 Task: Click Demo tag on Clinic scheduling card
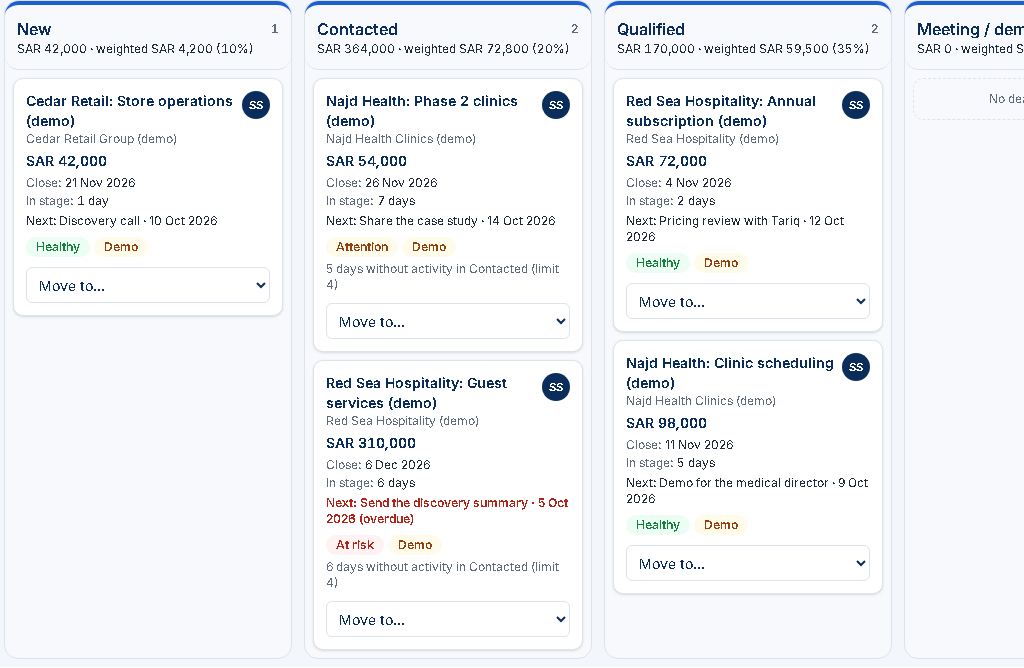click(x=721, y=524)
